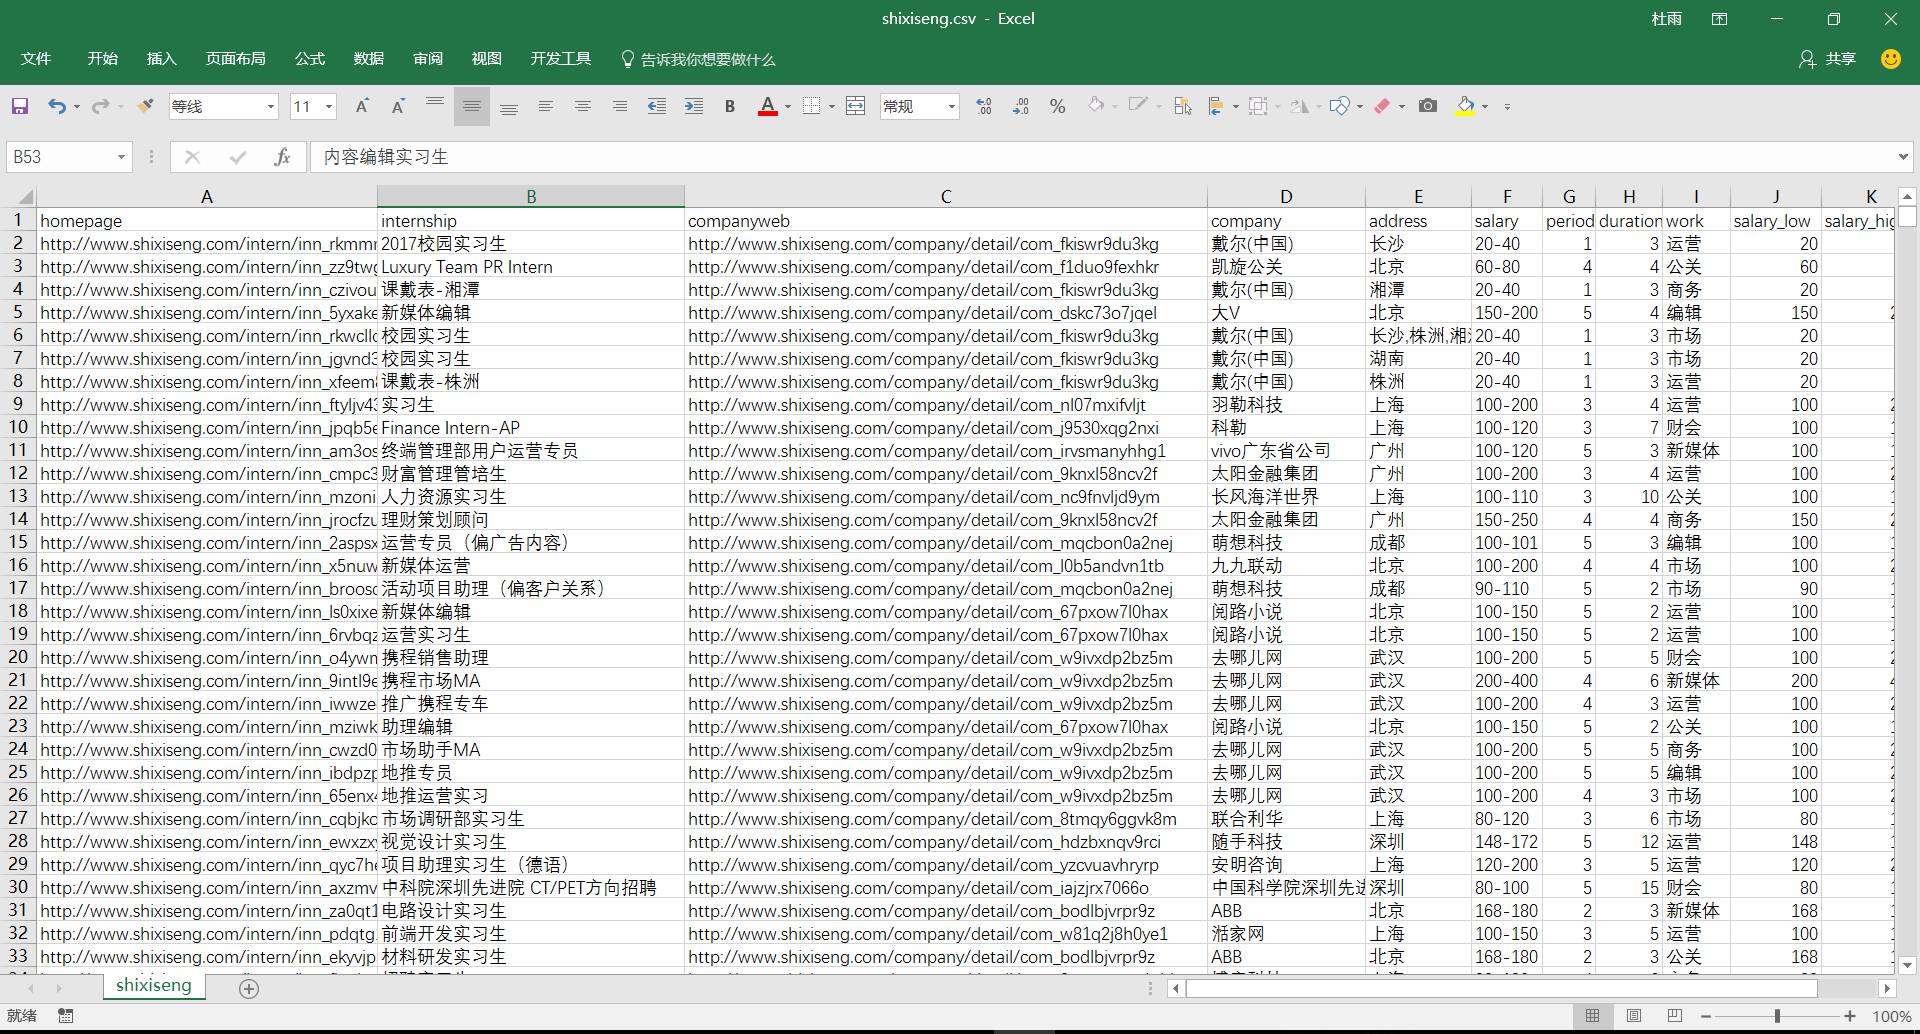
Task: Open the 公式 ribbon tab
Action: coord(310,59)
